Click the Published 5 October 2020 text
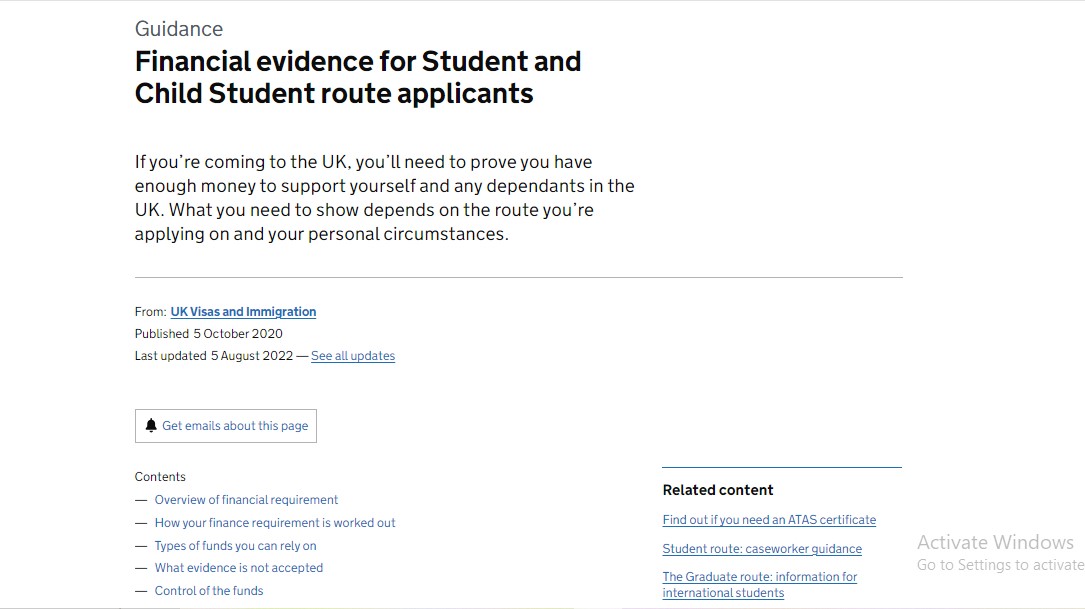This screenshot has height=609, width=1085. pyautogui.click(x=209, y=334)
